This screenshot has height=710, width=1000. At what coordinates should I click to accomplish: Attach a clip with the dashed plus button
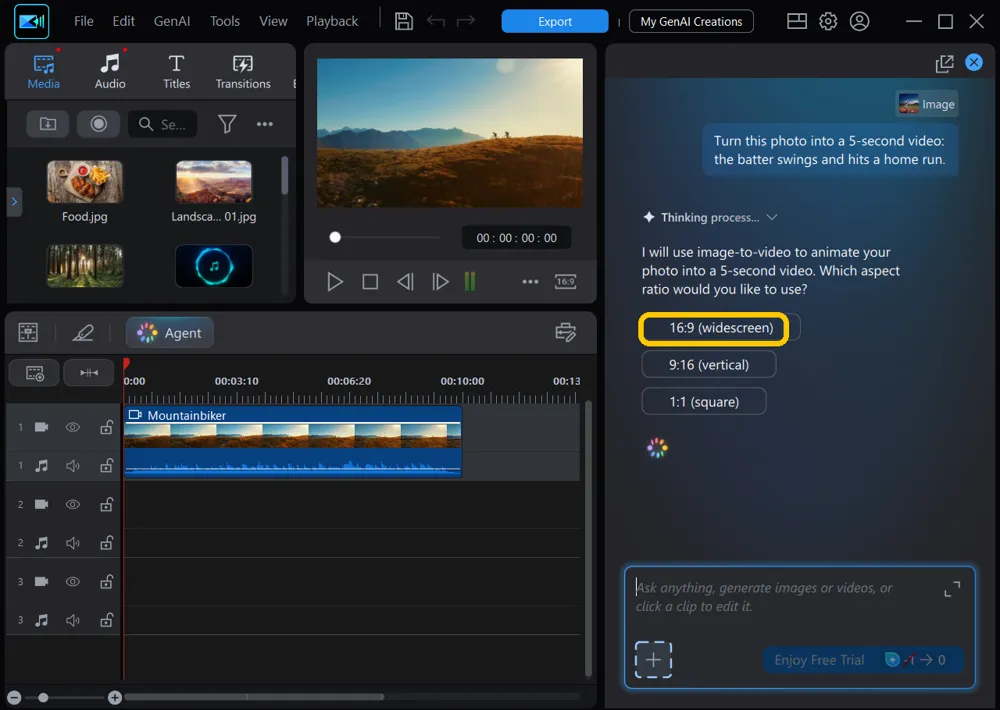tap(653, 660)
